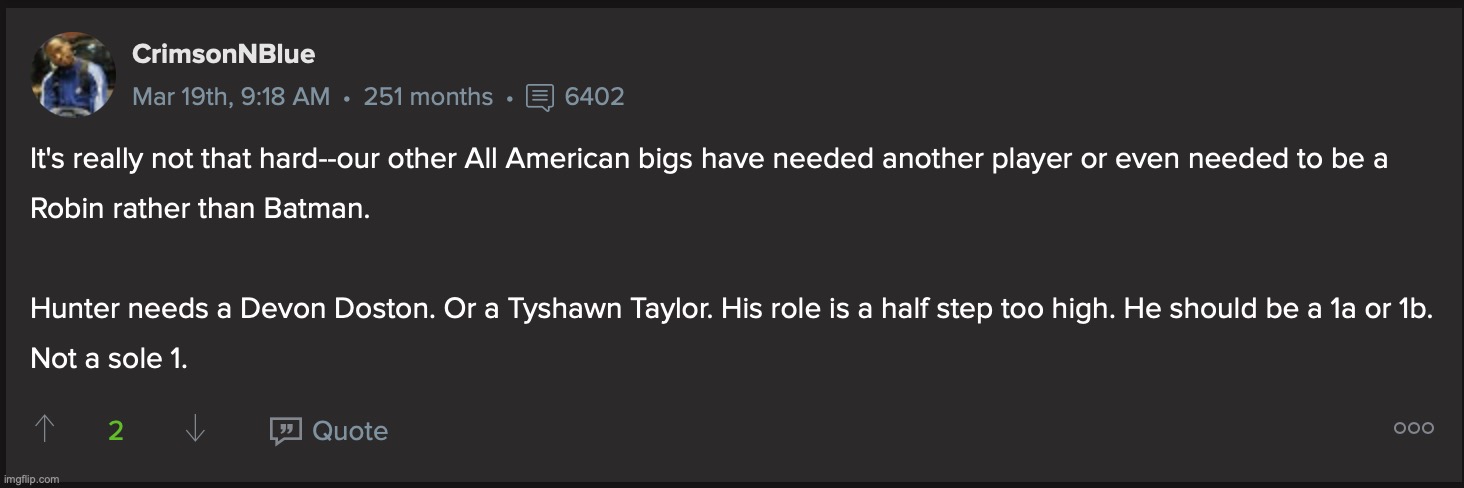This screenshot has height=488, width=1464.
Task: Open CrimsonNBlue's avatar picture
Action: point(73,73)
